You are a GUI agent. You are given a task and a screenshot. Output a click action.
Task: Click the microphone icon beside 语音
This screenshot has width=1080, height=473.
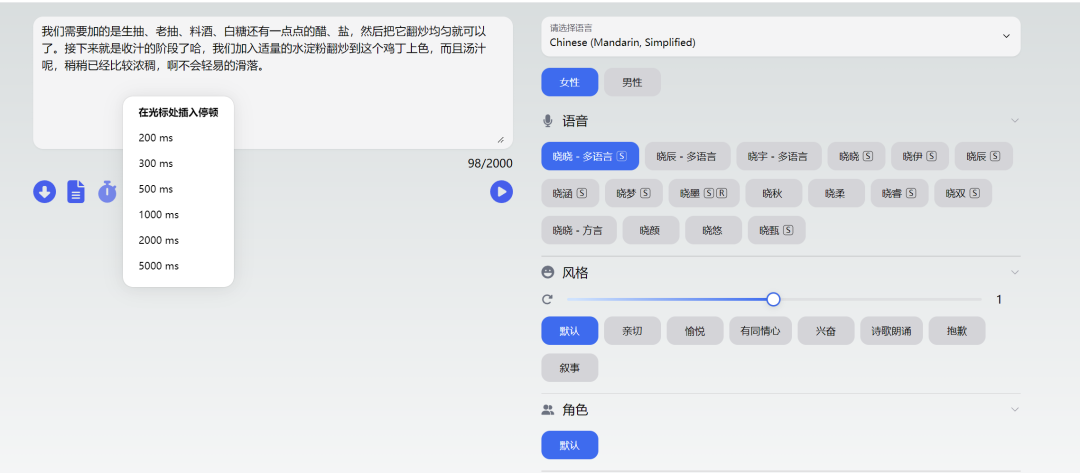[548, 121]
